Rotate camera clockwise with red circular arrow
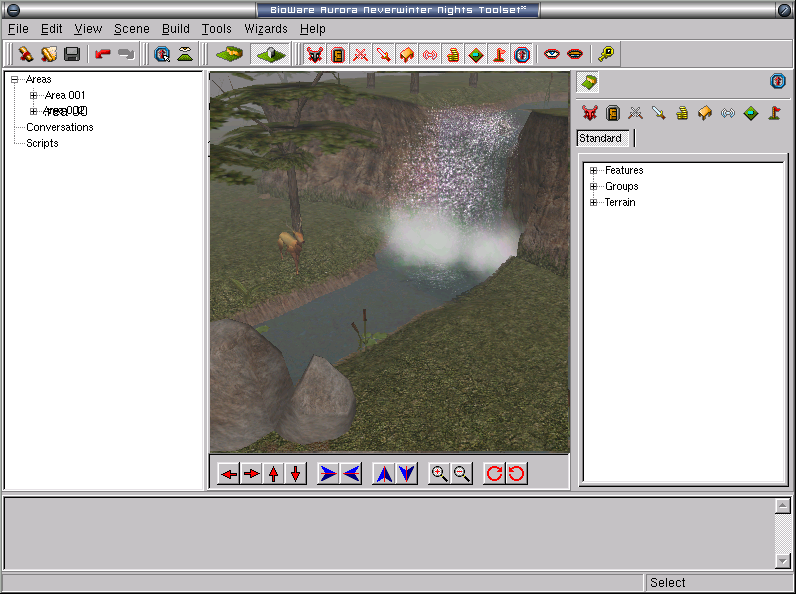Viewport: 796px width, 594px height. pos(493,473)
